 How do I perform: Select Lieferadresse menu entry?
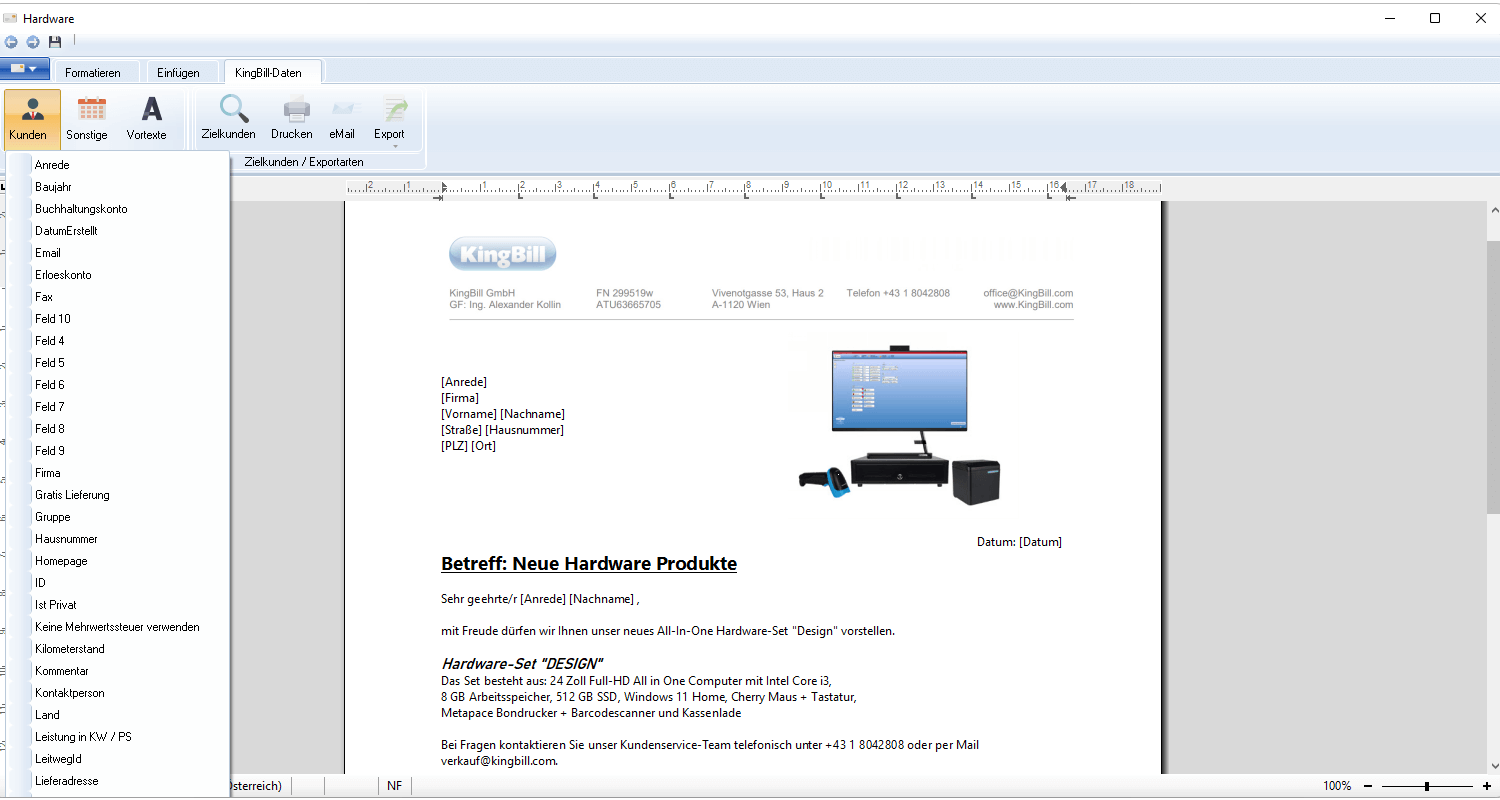point(118,781)
